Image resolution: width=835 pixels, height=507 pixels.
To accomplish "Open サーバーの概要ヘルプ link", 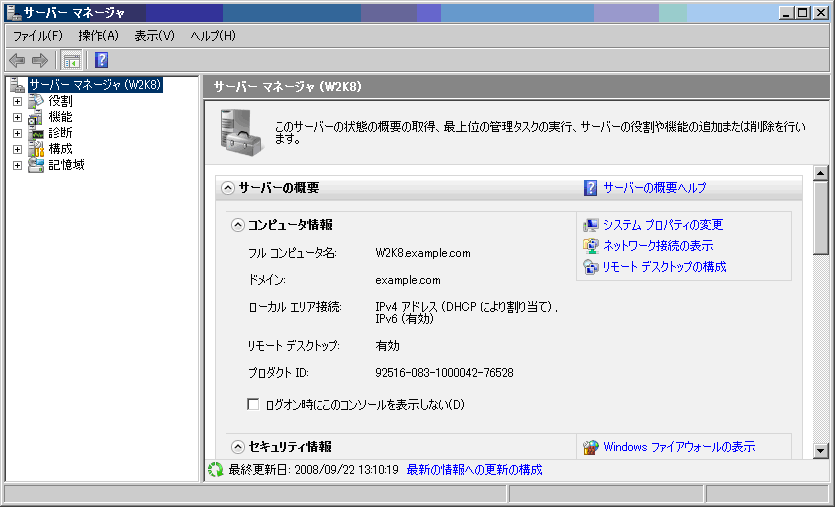I will pos(654,188).
